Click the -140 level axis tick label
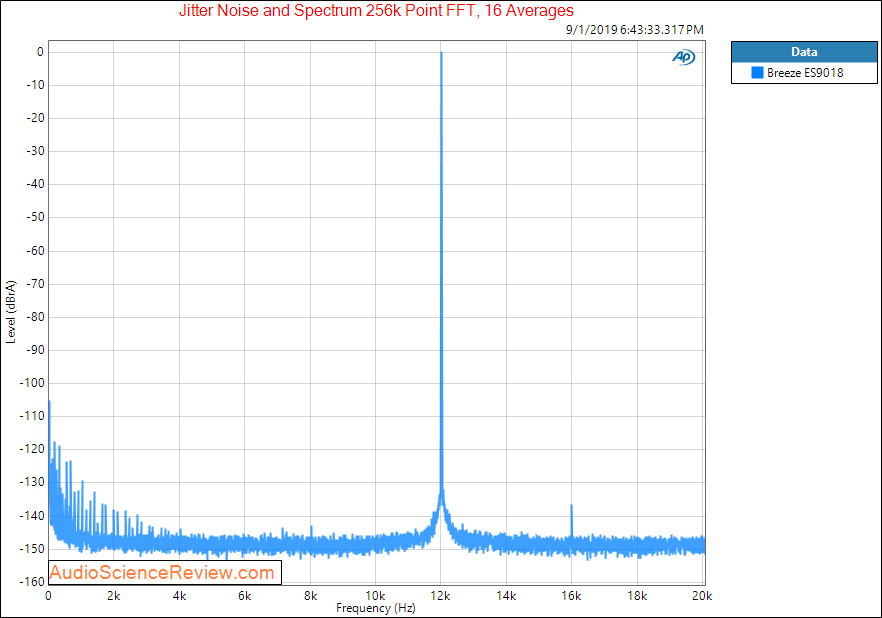 click(32, 516)
